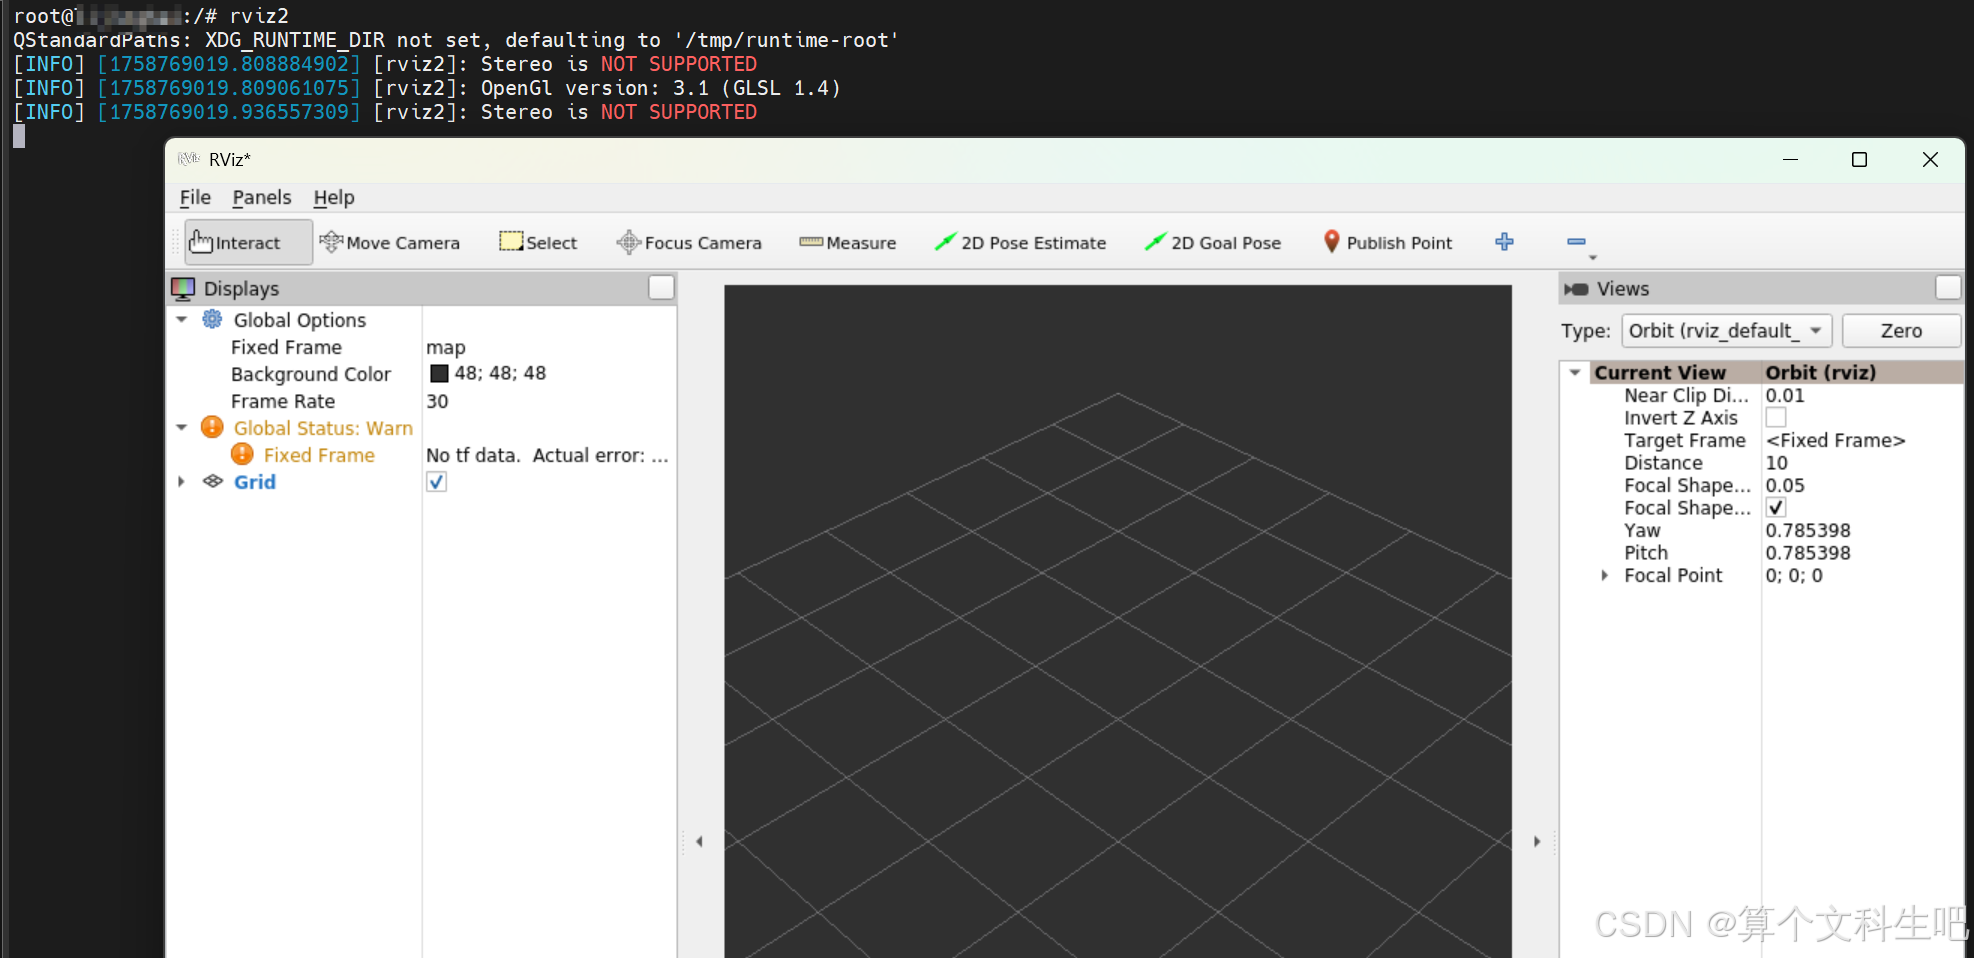1974x958 pixels.
Task: Collapse the left Displays panel arrow
Action: point(700,842)
